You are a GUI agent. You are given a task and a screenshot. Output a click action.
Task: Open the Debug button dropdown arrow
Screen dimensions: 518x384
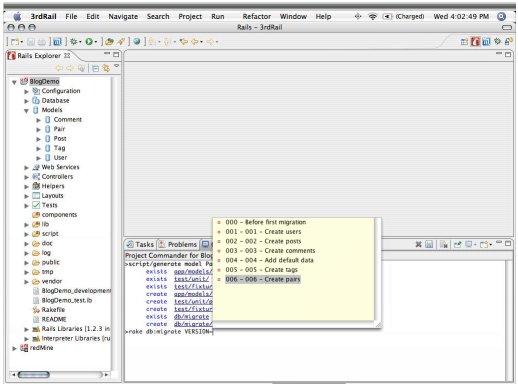click(x=81, y=42)
